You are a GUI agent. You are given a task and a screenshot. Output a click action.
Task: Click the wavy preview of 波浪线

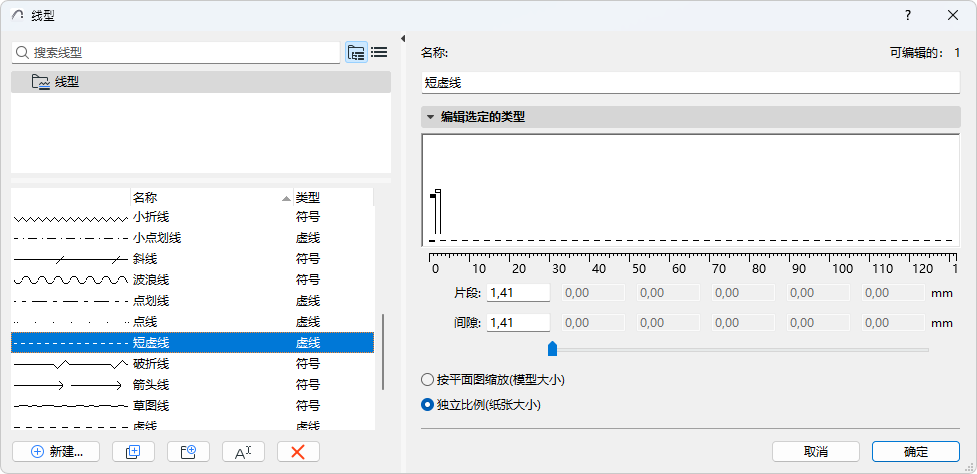click(x=70, y=280)
